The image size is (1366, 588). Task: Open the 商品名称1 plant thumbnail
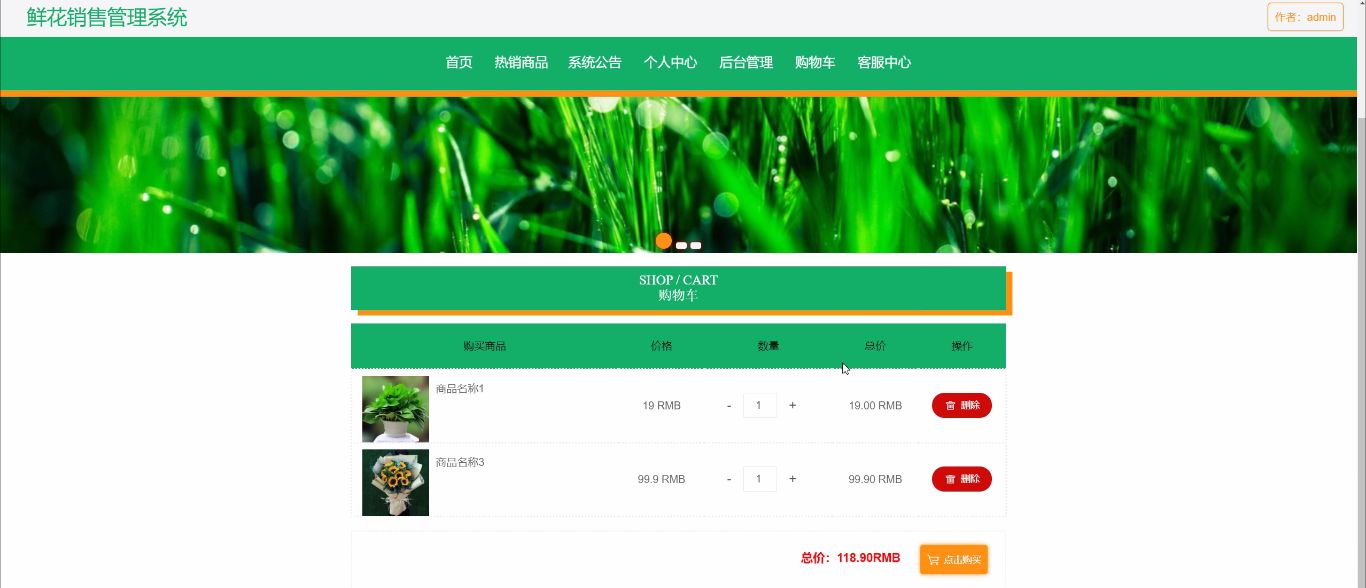click(x=395, y=409)
